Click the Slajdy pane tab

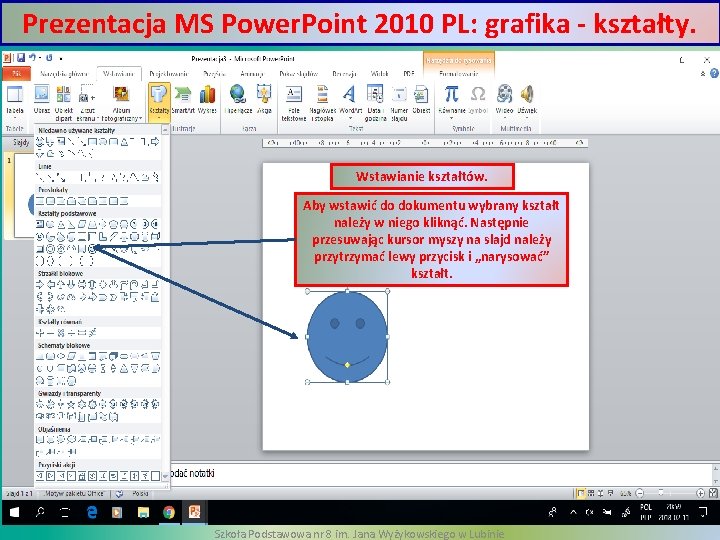[21, 142]
